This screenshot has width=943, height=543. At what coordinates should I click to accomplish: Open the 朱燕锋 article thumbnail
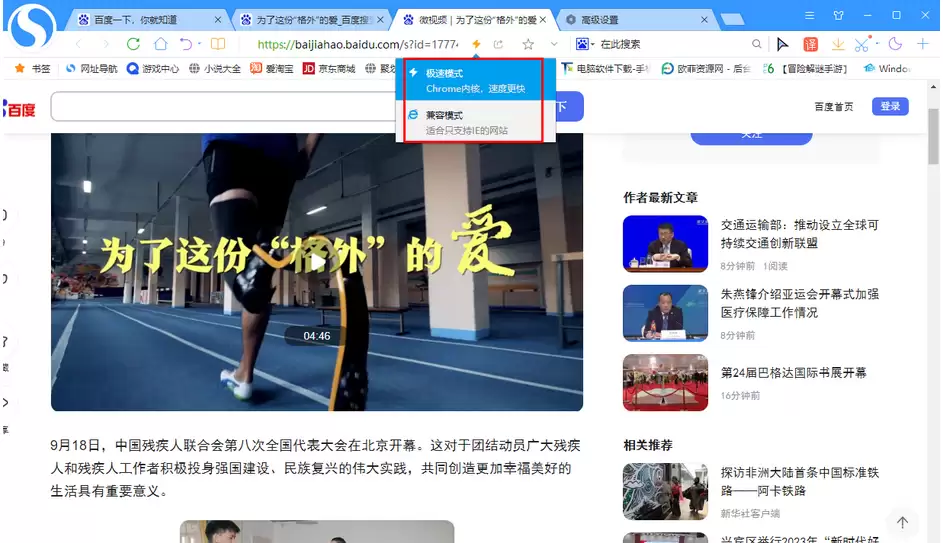click(x=665, y=313)
